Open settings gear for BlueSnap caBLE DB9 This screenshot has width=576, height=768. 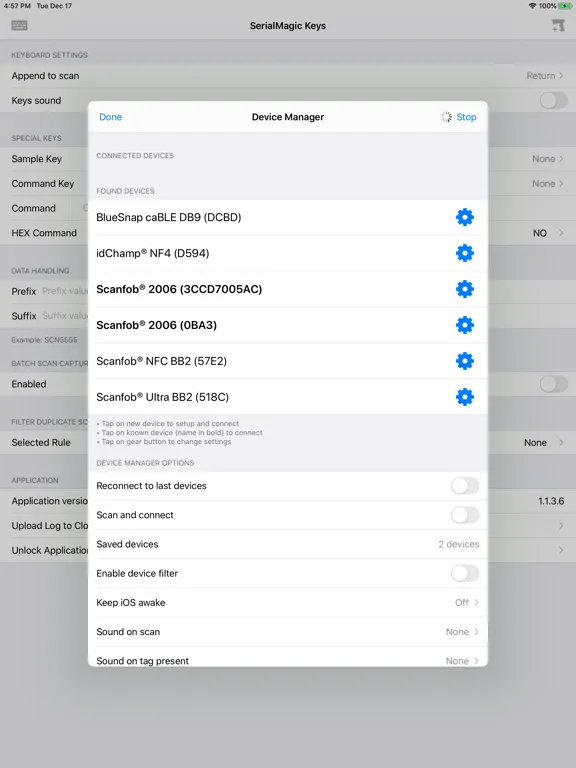tap(464, 217)
